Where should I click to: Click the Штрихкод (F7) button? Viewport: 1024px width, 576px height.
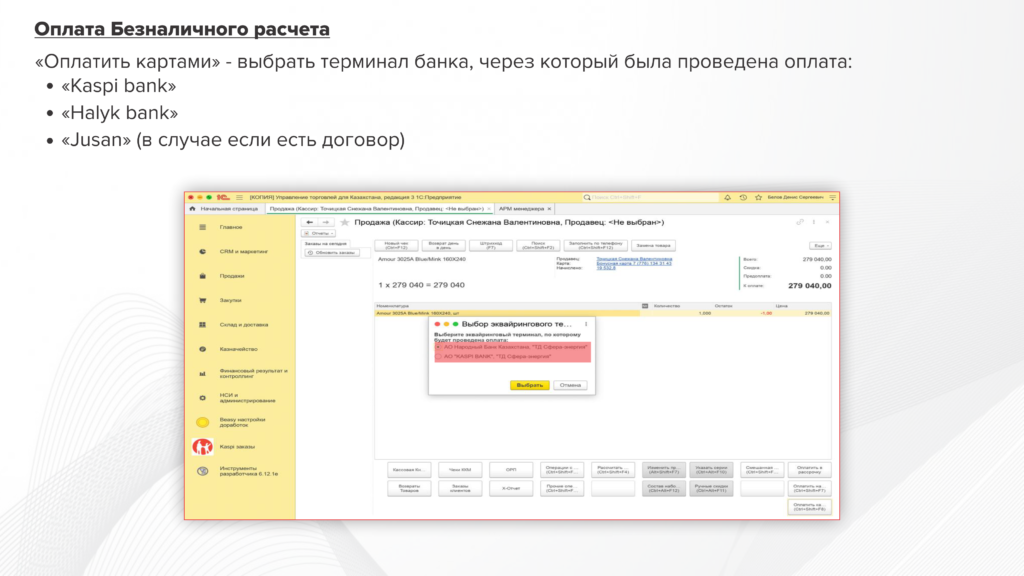(x=491, y=246)
